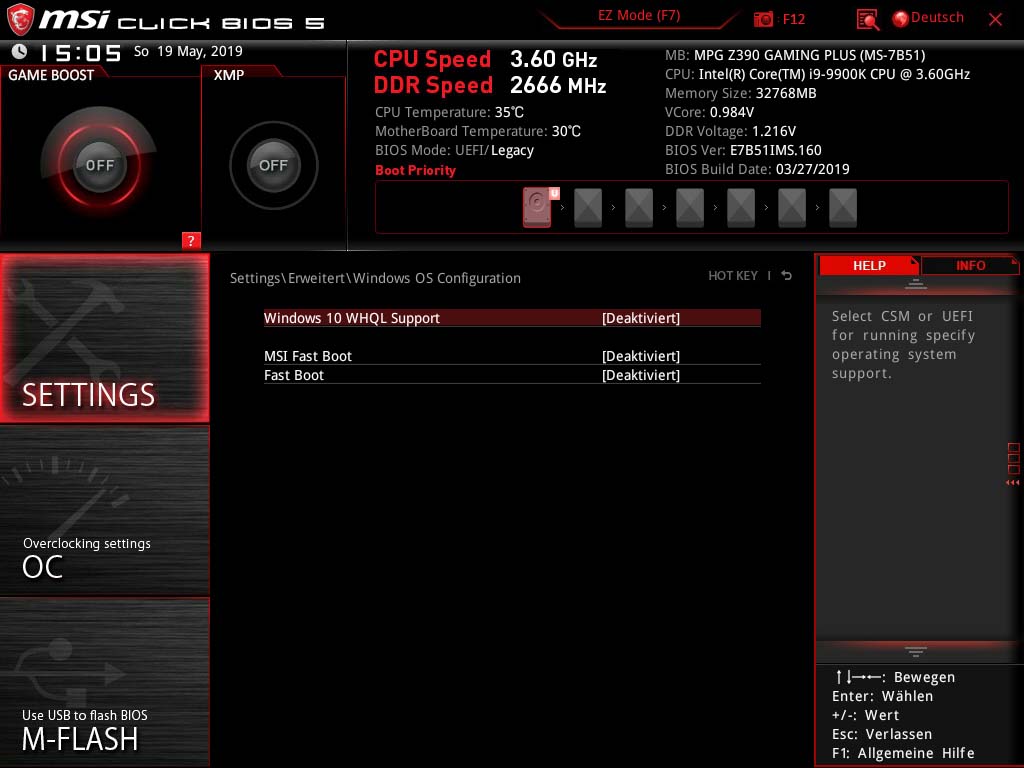Screen dimensions: 1024x768
Task: Select the hard disk boot priority device
Action: (x=537, y=208)
